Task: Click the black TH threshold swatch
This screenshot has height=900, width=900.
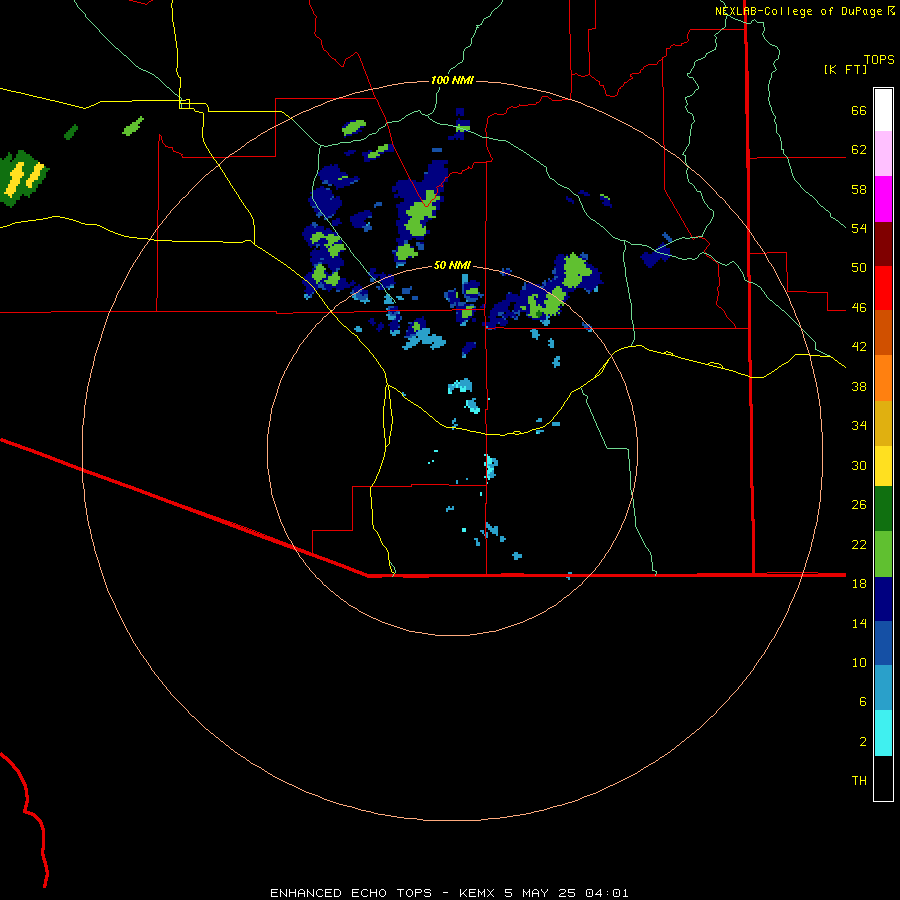Action: click(883, 778)
